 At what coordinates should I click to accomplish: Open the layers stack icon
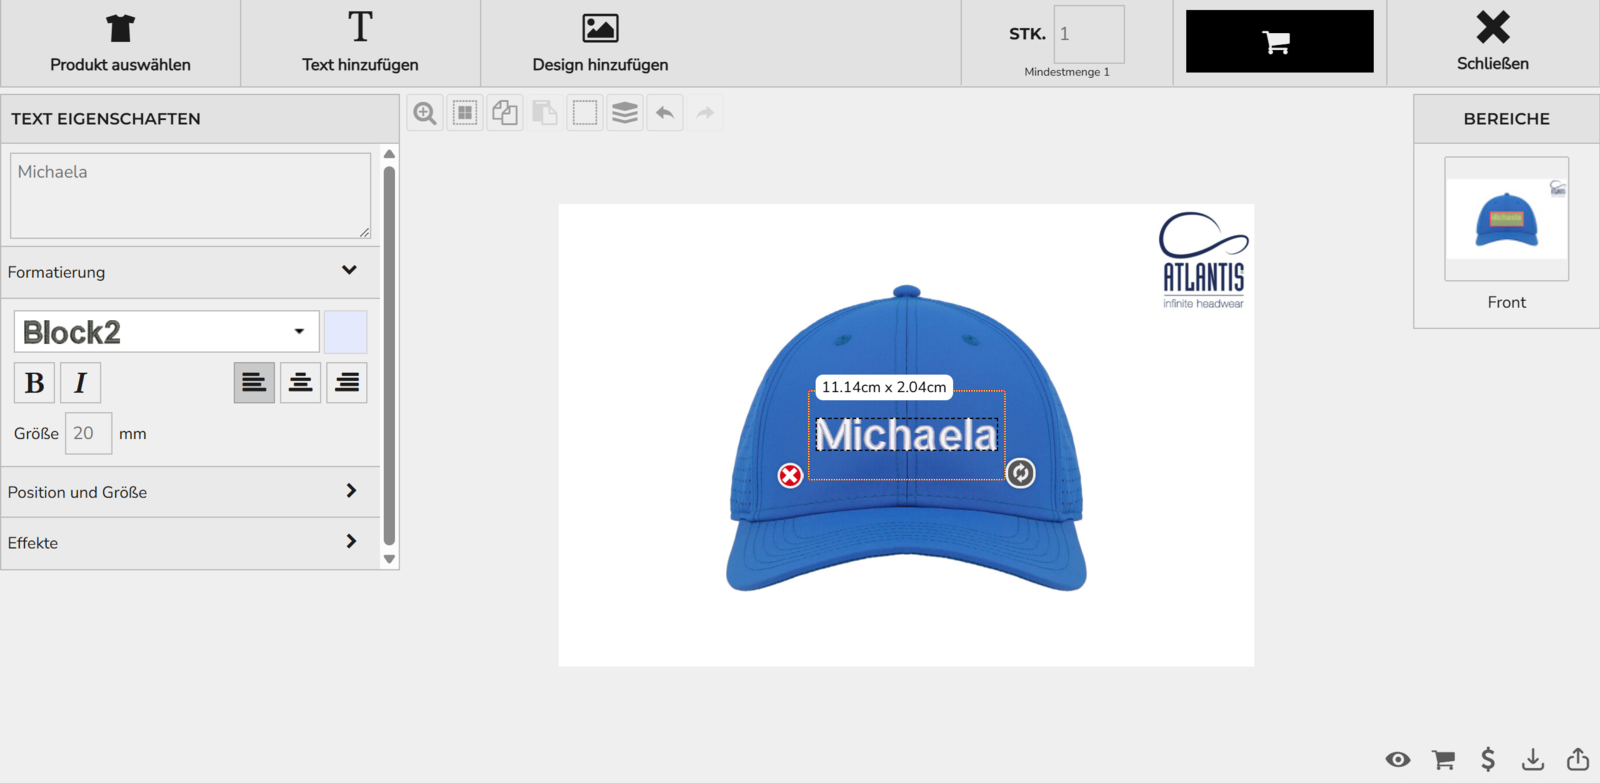(625, 113)
